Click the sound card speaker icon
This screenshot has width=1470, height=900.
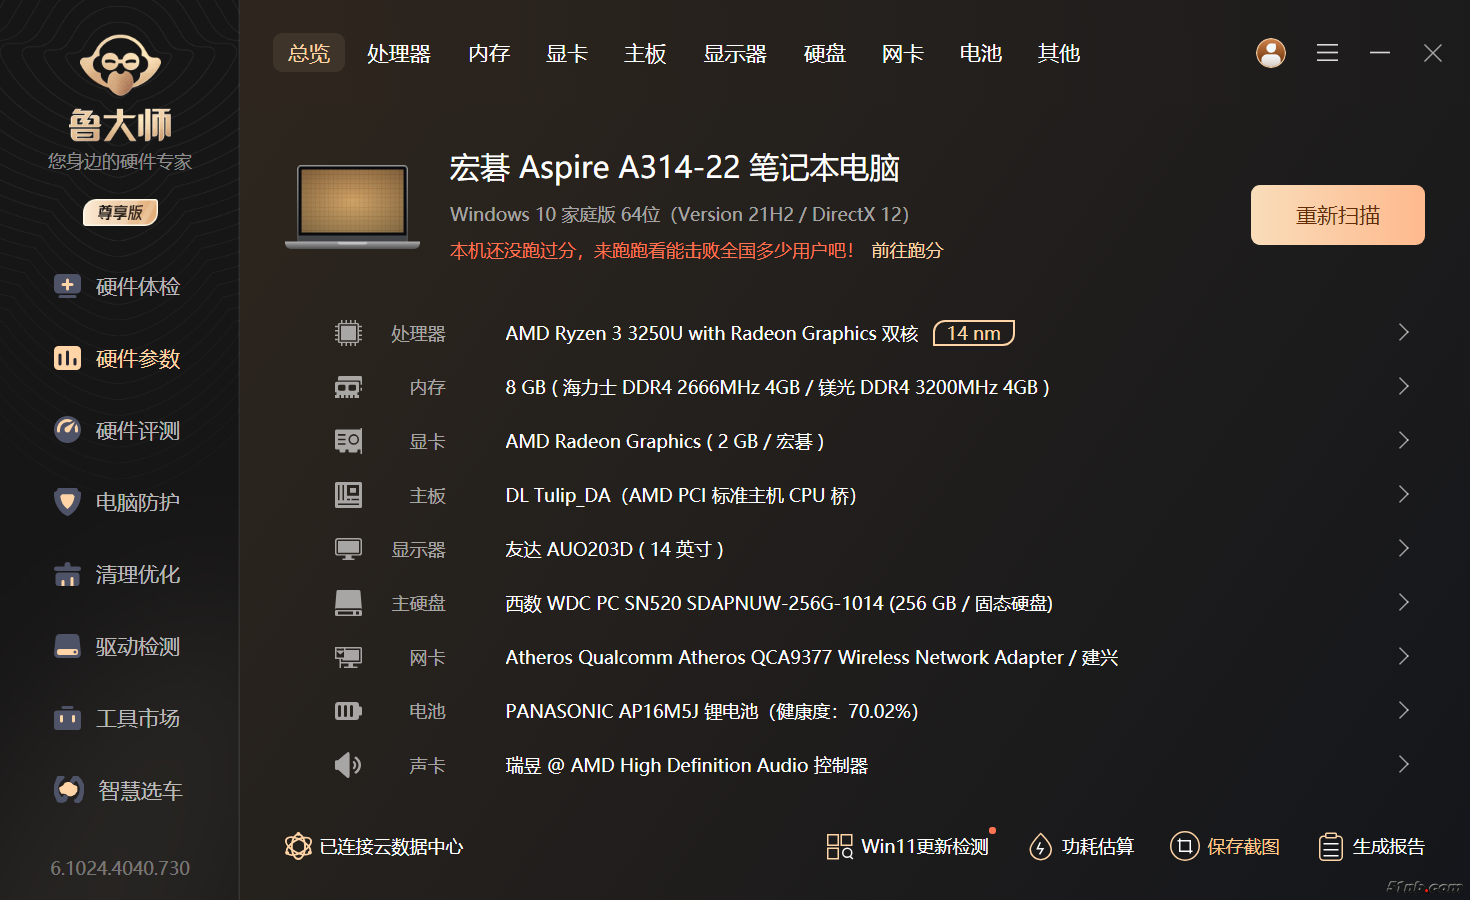coord(348,765)
